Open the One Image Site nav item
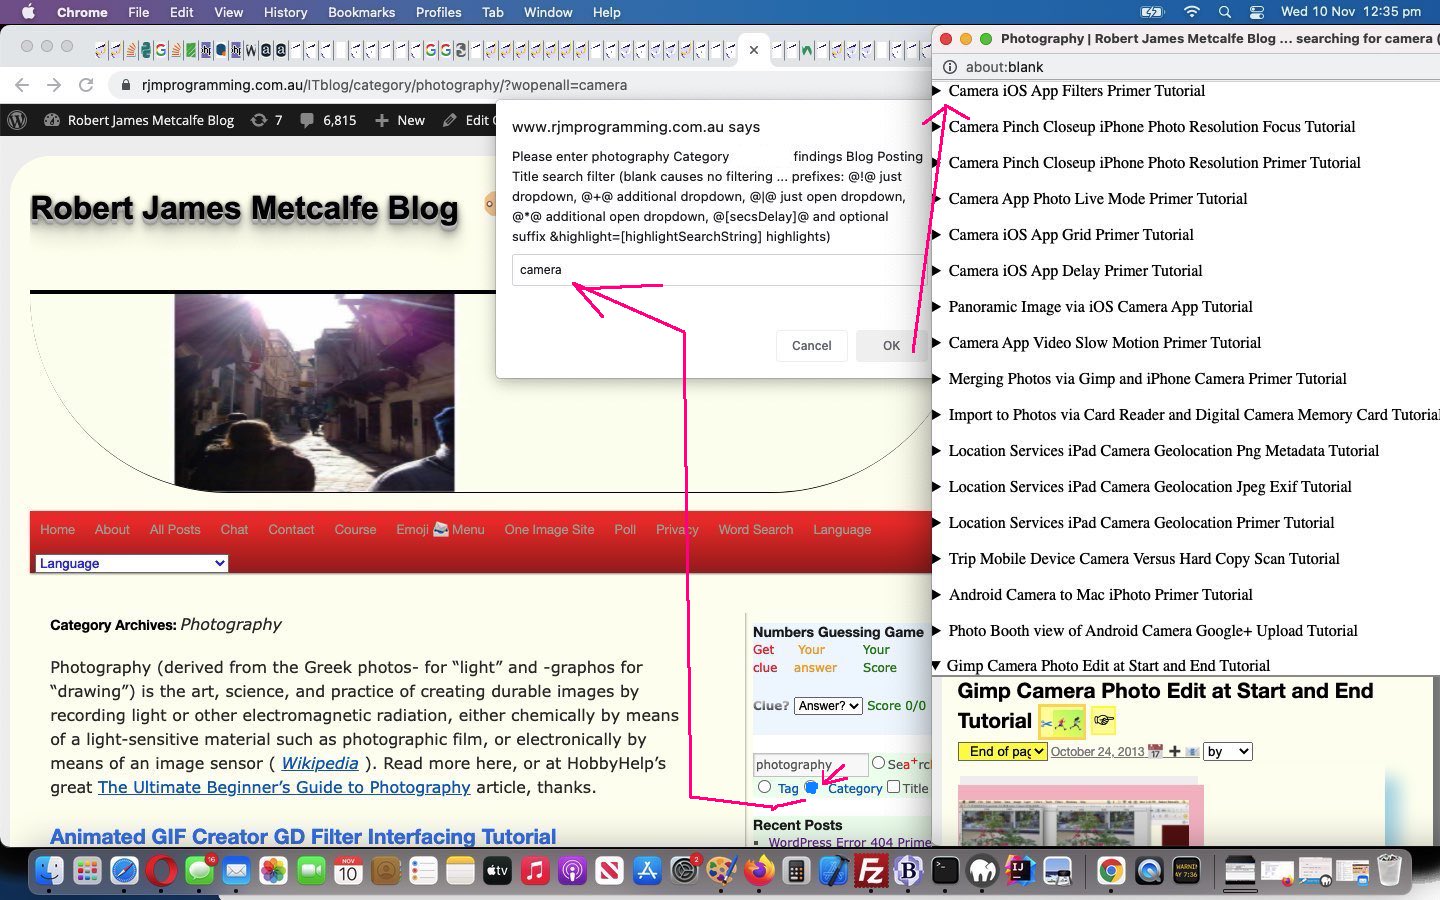Viewport: 1440px width, 900px height. coord(549,530)
